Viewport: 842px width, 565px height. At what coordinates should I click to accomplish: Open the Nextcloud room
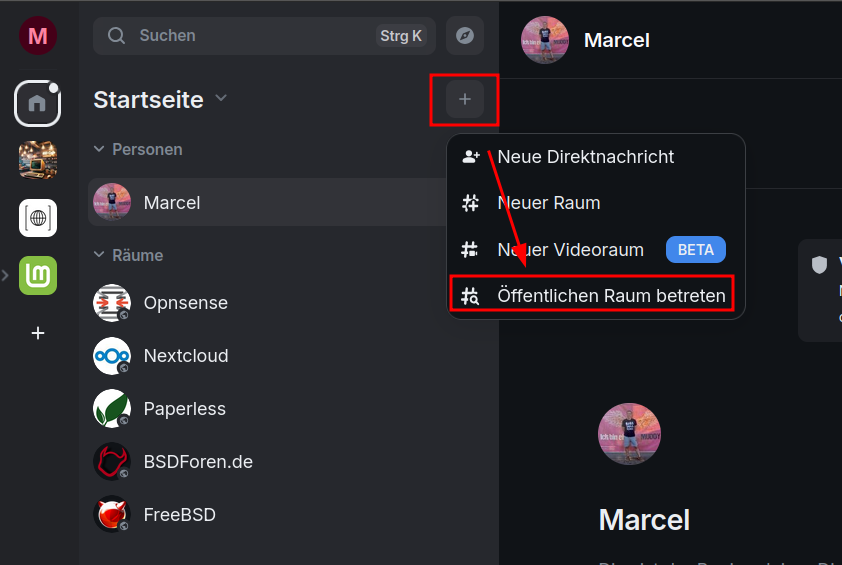coord(185,356)
